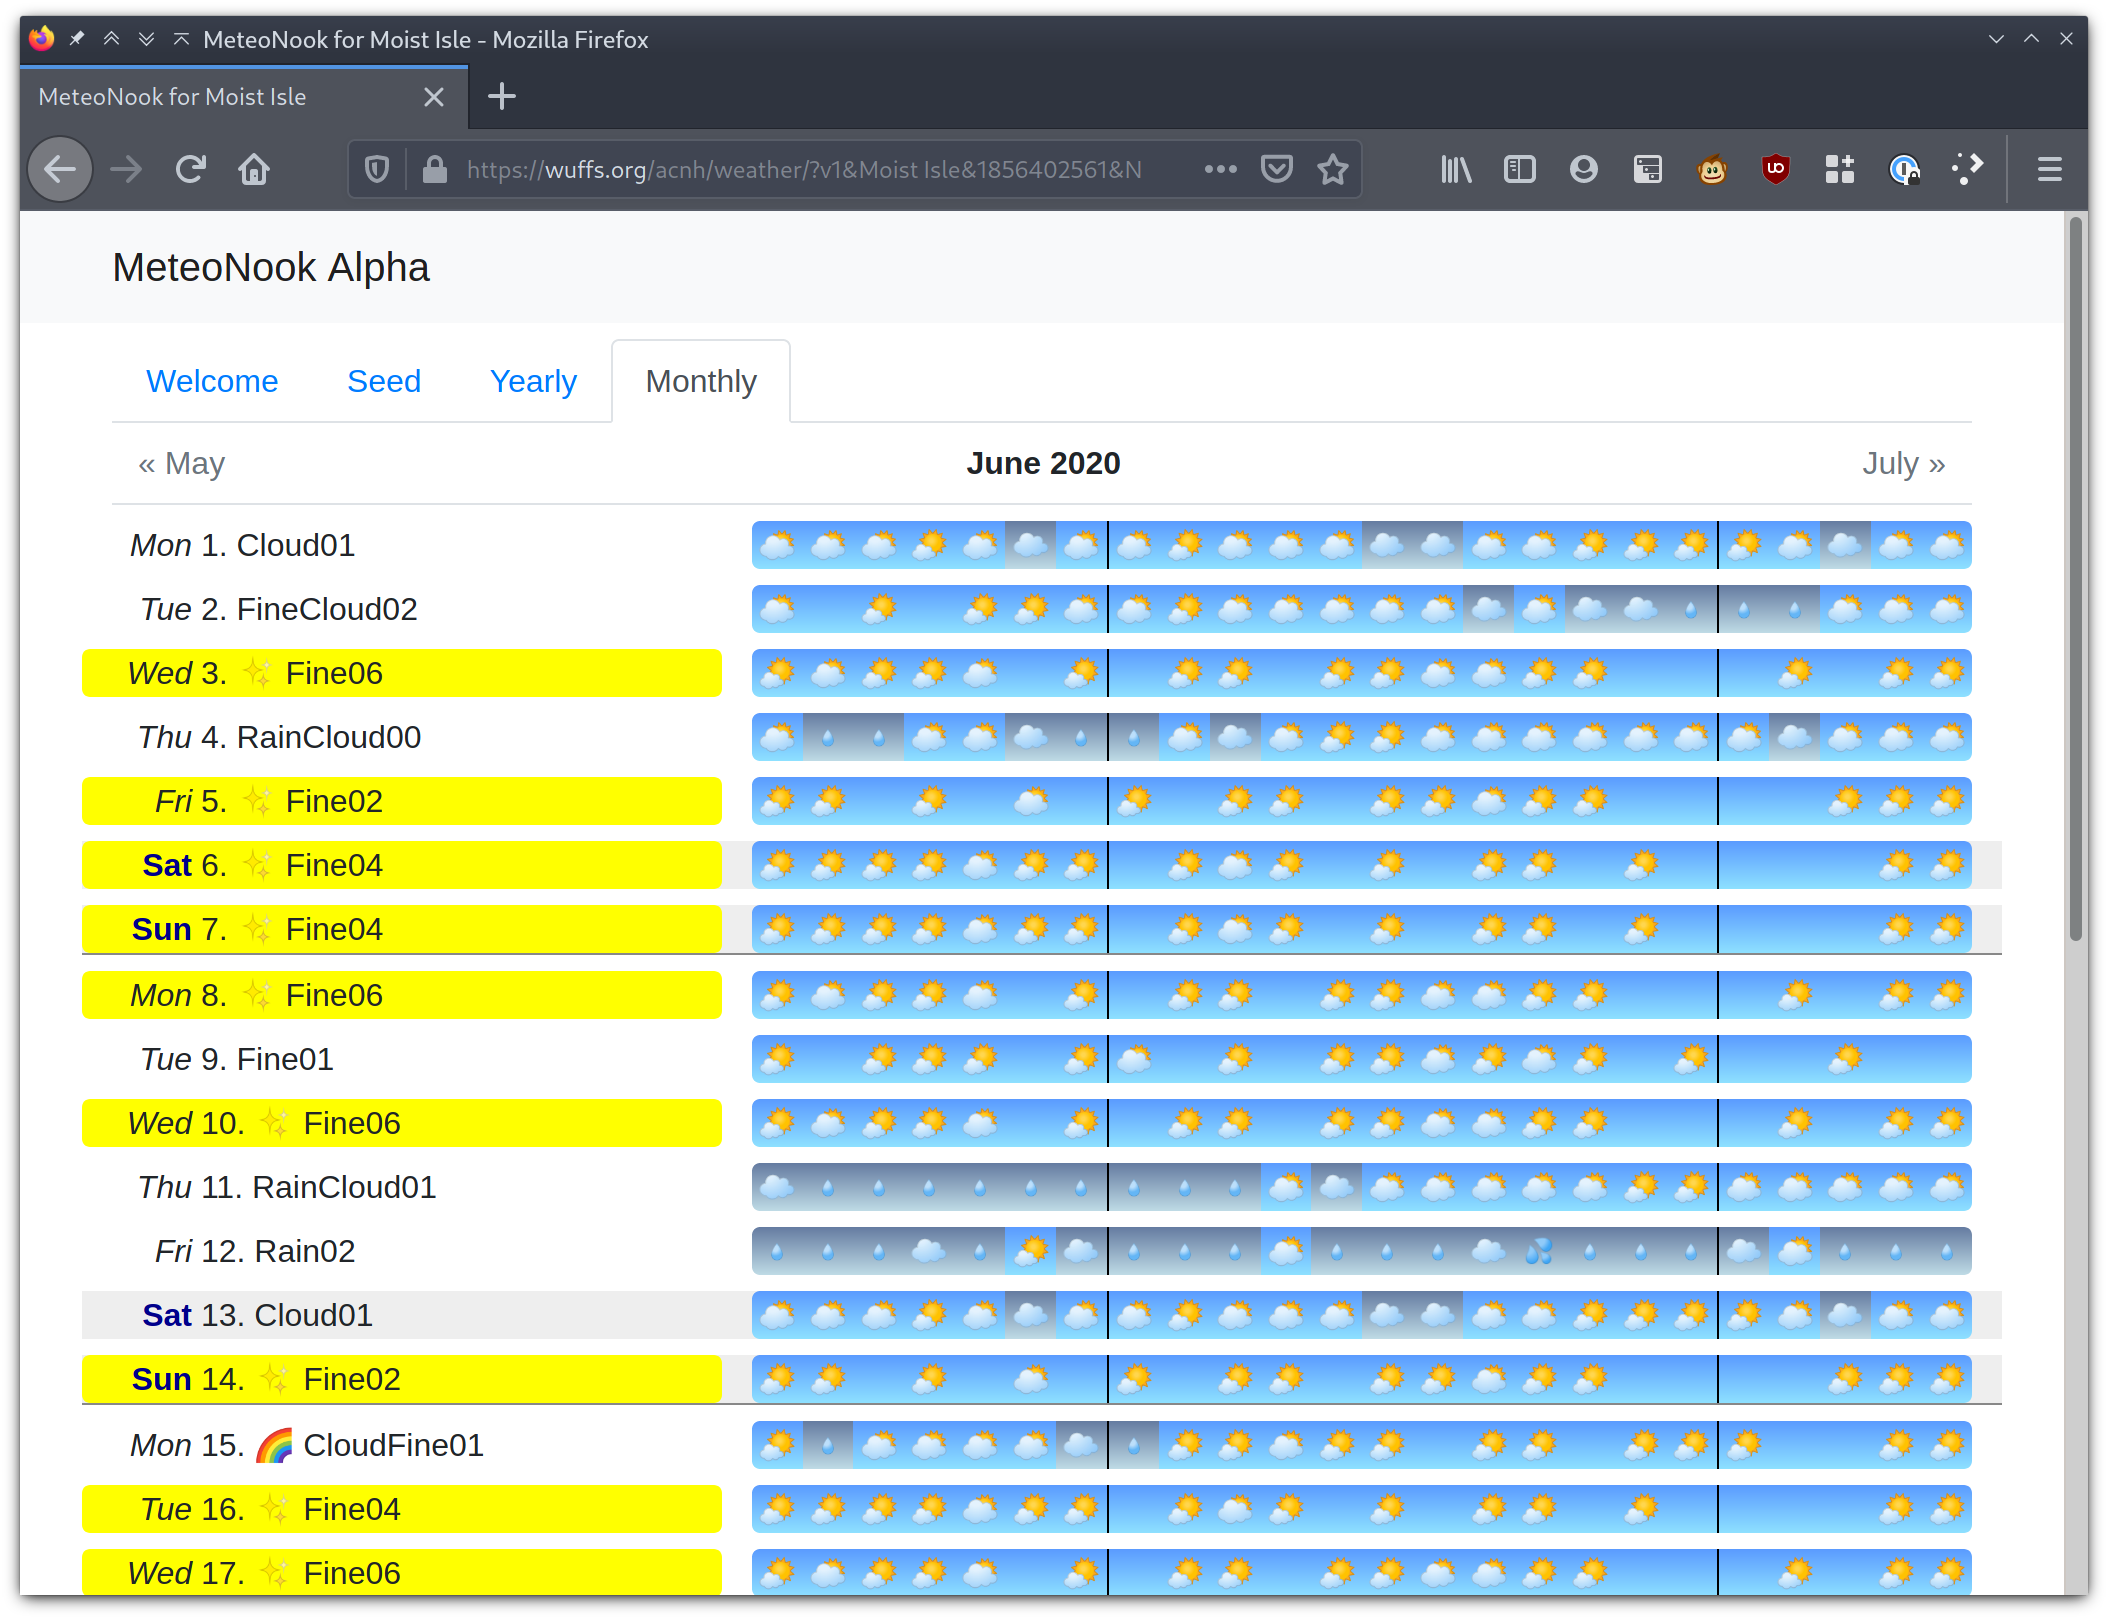The image size is (2108, 1619).
Task: Bookmark this page with the star icon
Action: 1333,169
